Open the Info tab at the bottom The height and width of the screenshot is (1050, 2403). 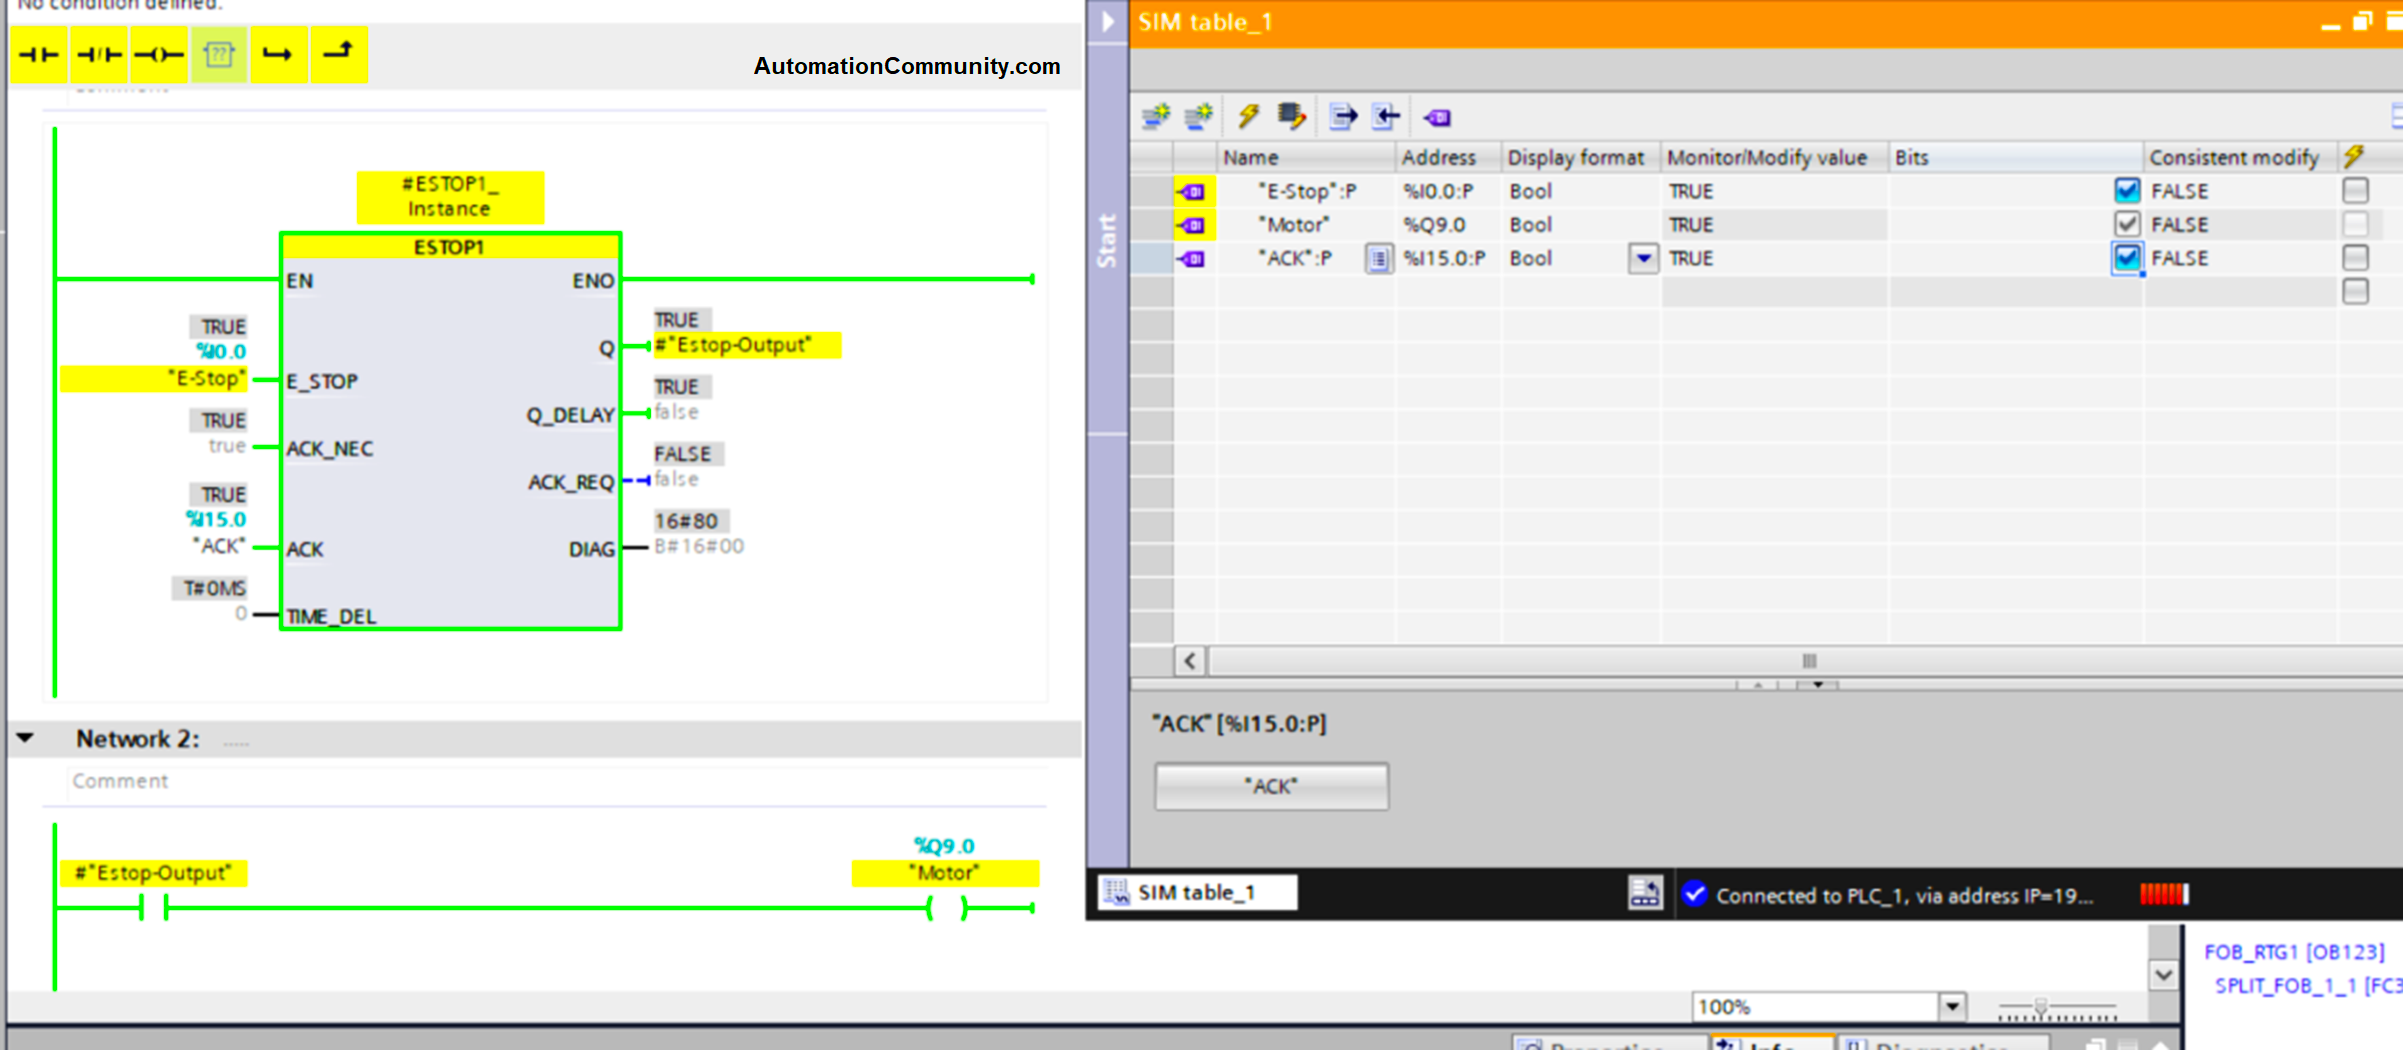click(1772, 1043)
